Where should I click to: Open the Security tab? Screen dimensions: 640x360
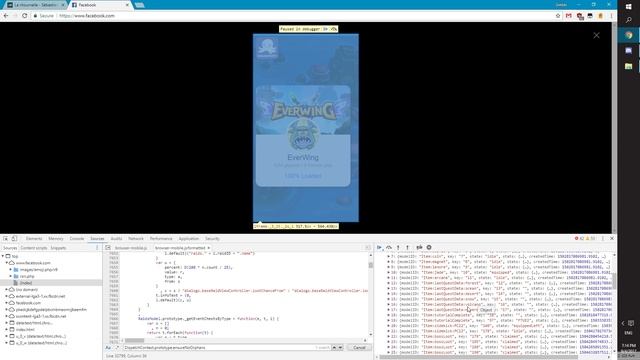(212, 238)
